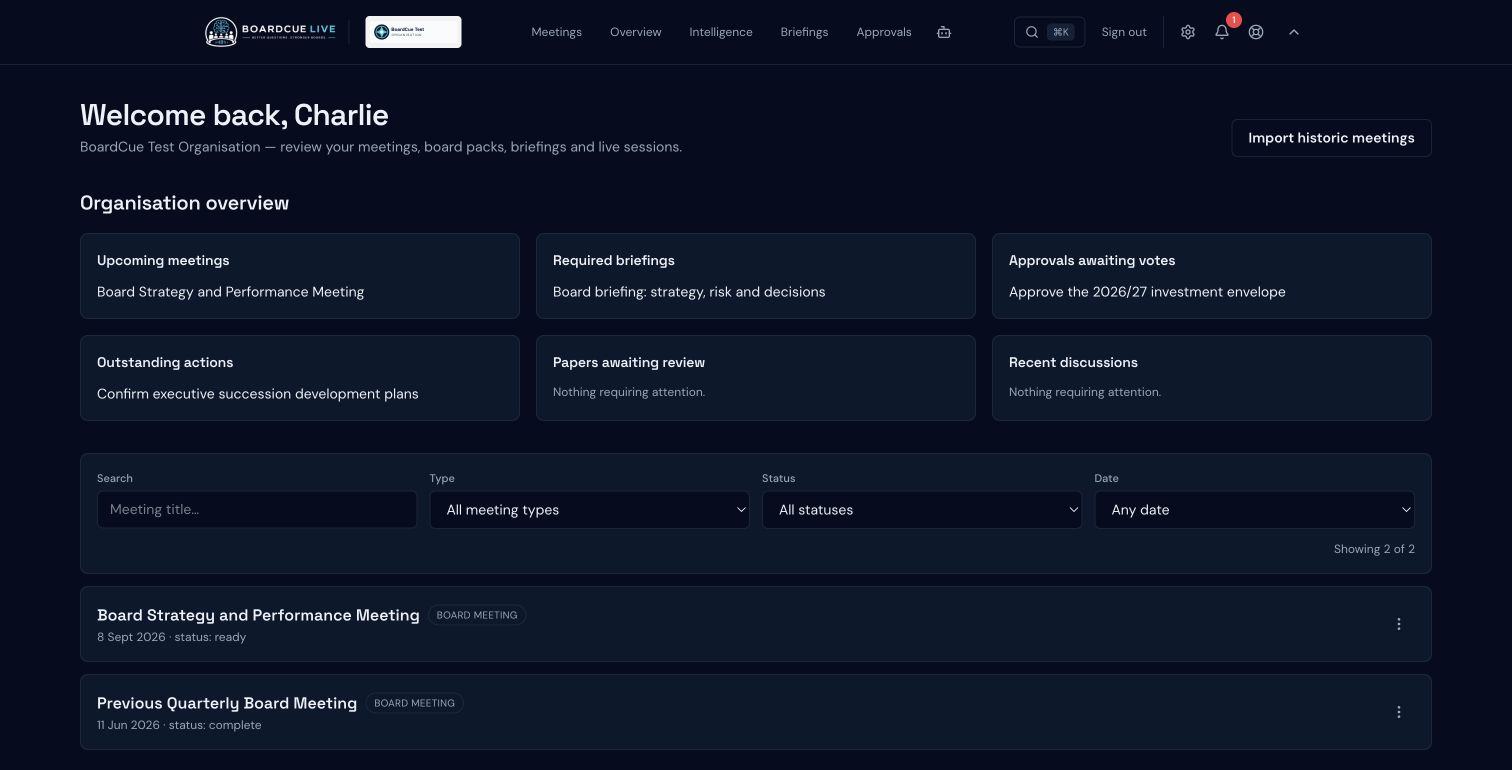
Task: Open Approvals in the top navigation
Action: click(x=884, y=32)
